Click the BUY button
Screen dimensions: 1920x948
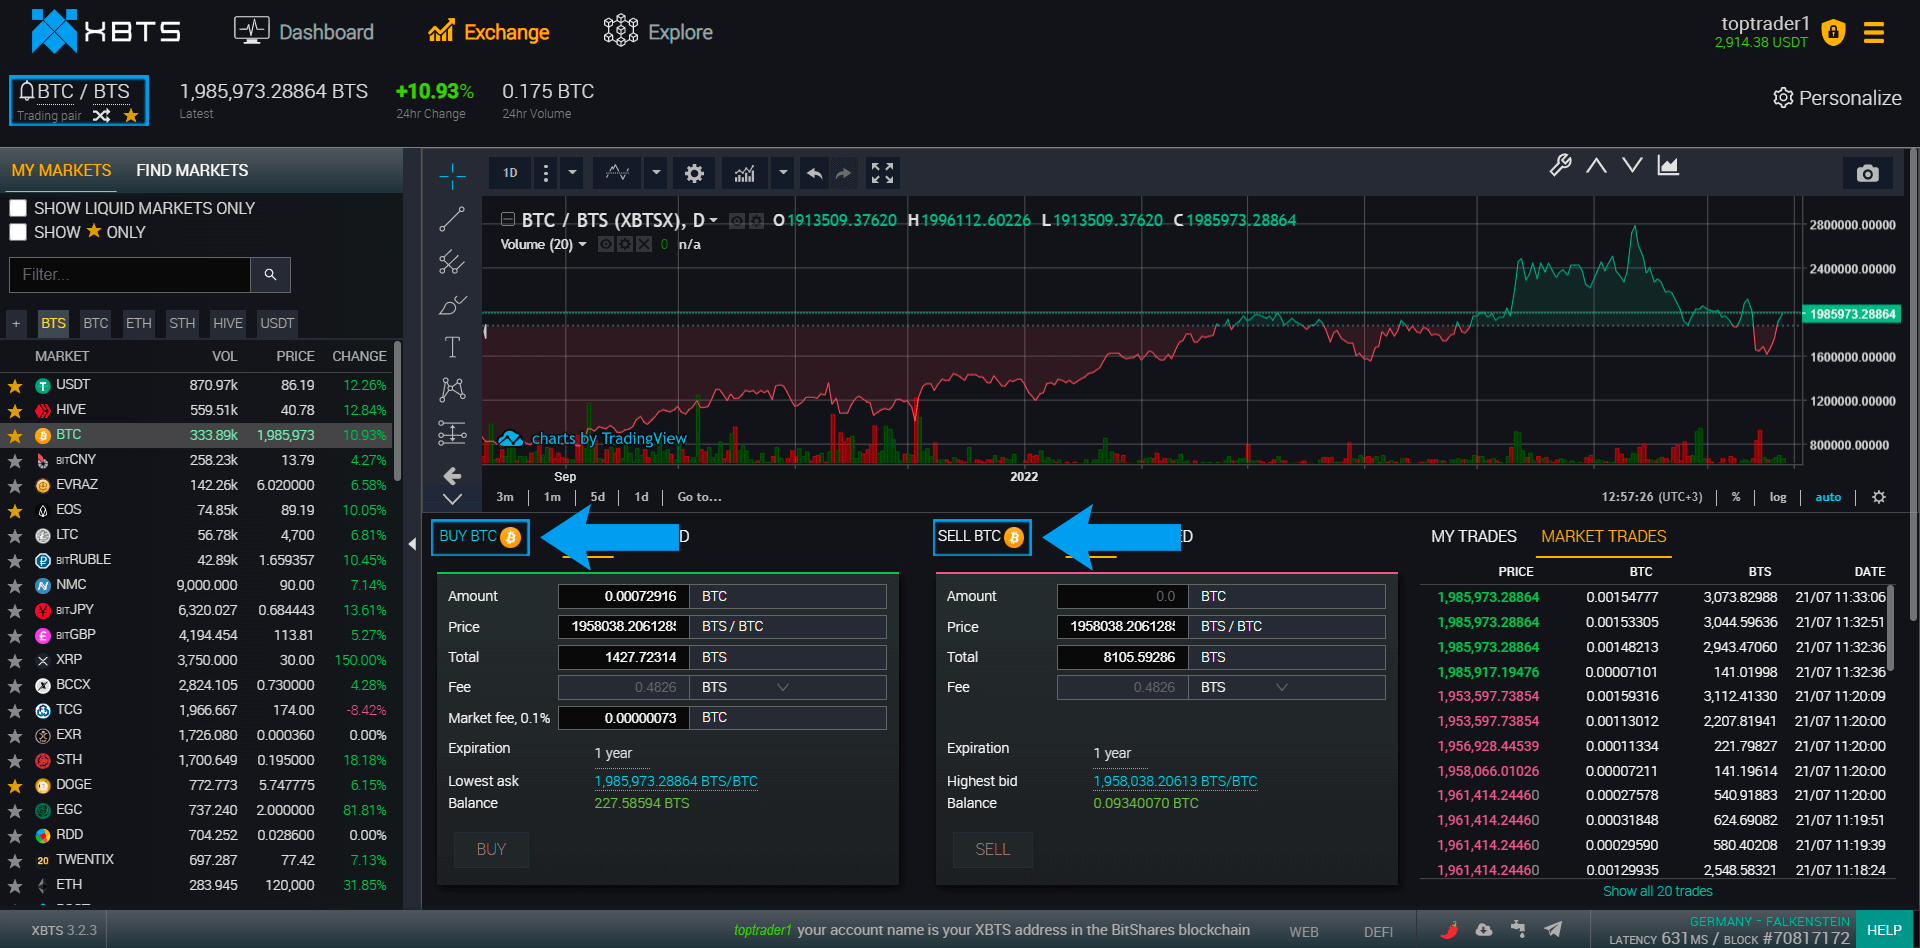tap(491, 849)
